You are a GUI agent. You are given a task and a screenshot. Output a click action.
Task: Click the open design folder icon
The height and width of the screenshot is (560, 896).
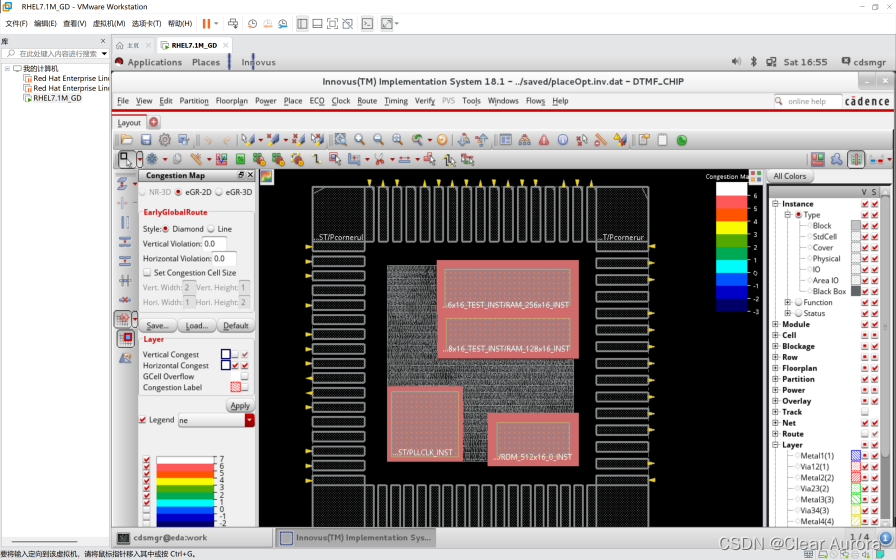(127, 140)
